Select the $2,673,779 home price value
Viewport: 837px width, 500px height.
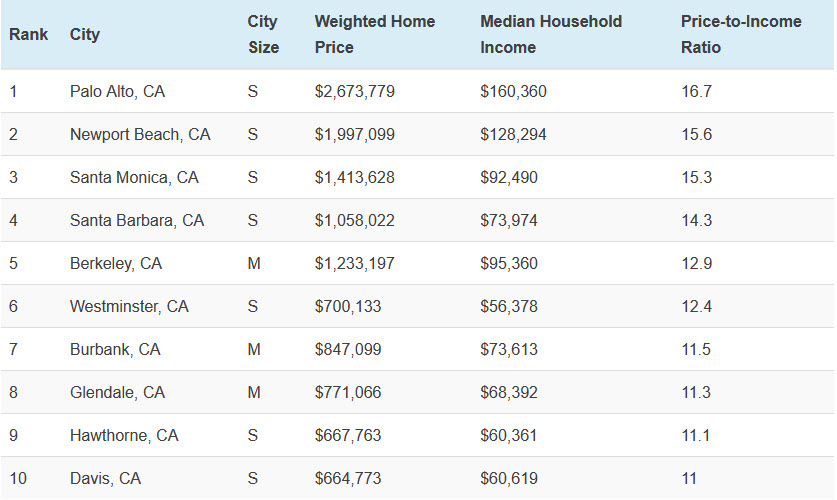354,91
